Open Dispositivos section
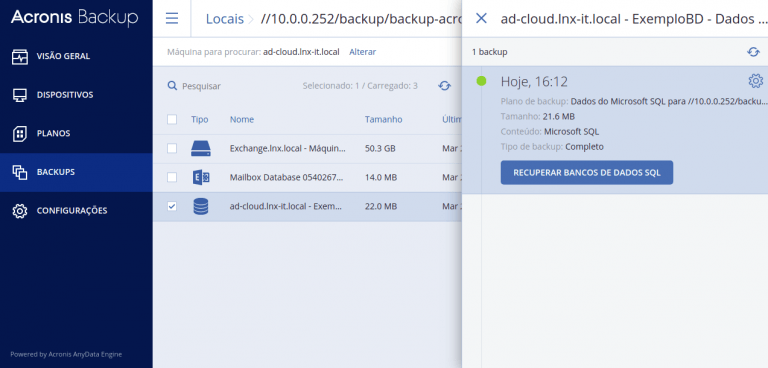This screenshot has width=768, height=368. pos(76,95)
